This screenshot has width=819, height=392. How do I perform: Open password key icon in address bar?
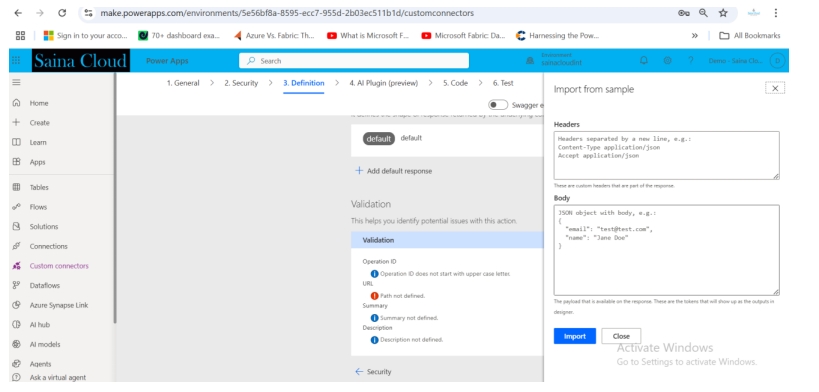pos(684,13)
